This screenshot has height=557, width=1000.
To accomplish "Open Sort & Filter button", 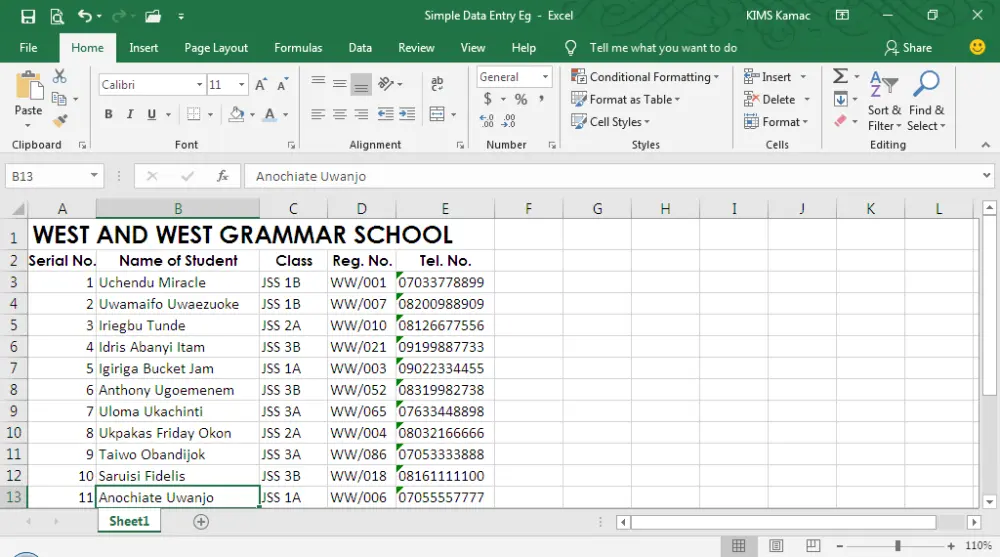I will tap(884, 101).
